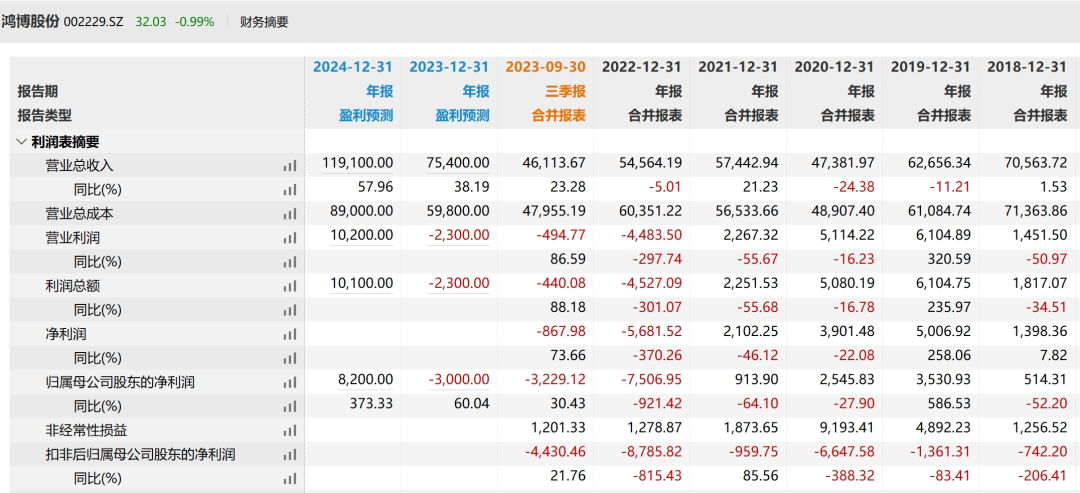The width and height of the screenshot is (1080, 493).
Task: Open chart icon for 归属母公司股东的净利润
Action: click(290, 382)
